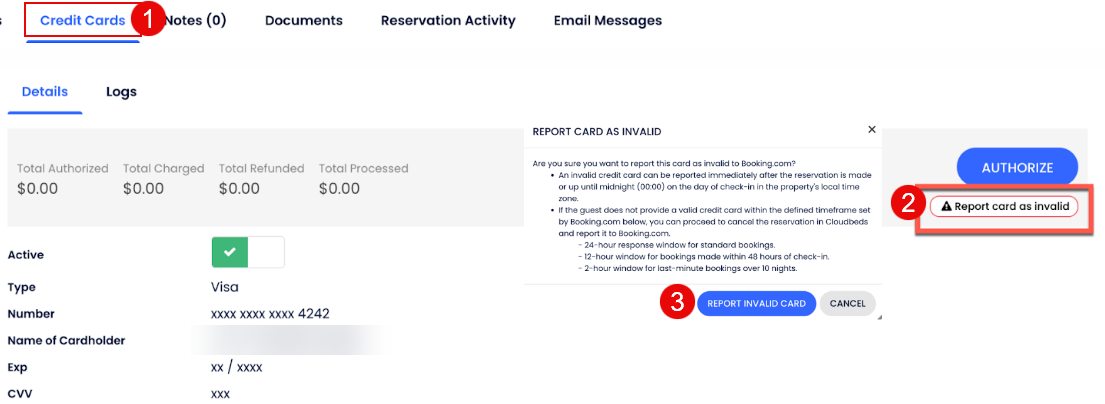Screen dimensions: 1105x404
Task: Click the warning triangle icon
Action: coord(946,207)
